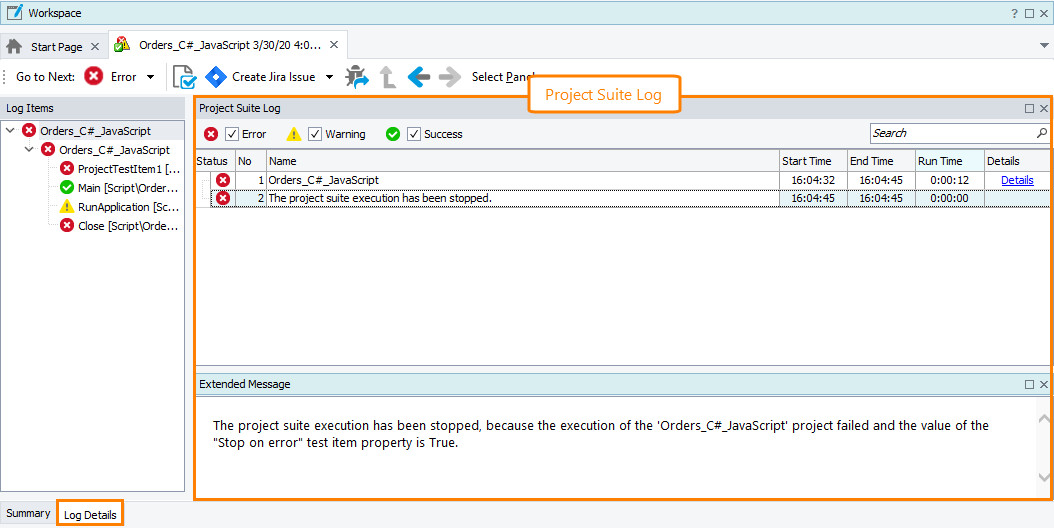
Task: Switch to the Summary tab
Action: 28,513
